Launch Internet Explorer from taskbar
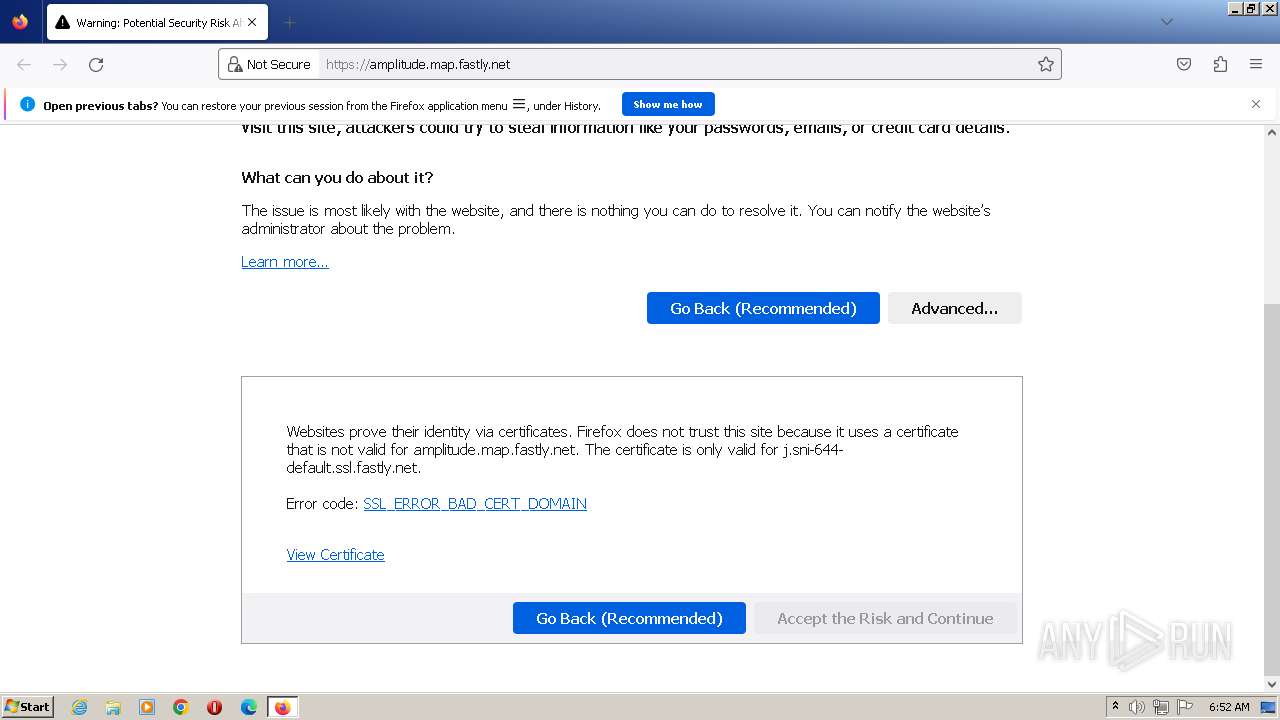 pos(79,707)
